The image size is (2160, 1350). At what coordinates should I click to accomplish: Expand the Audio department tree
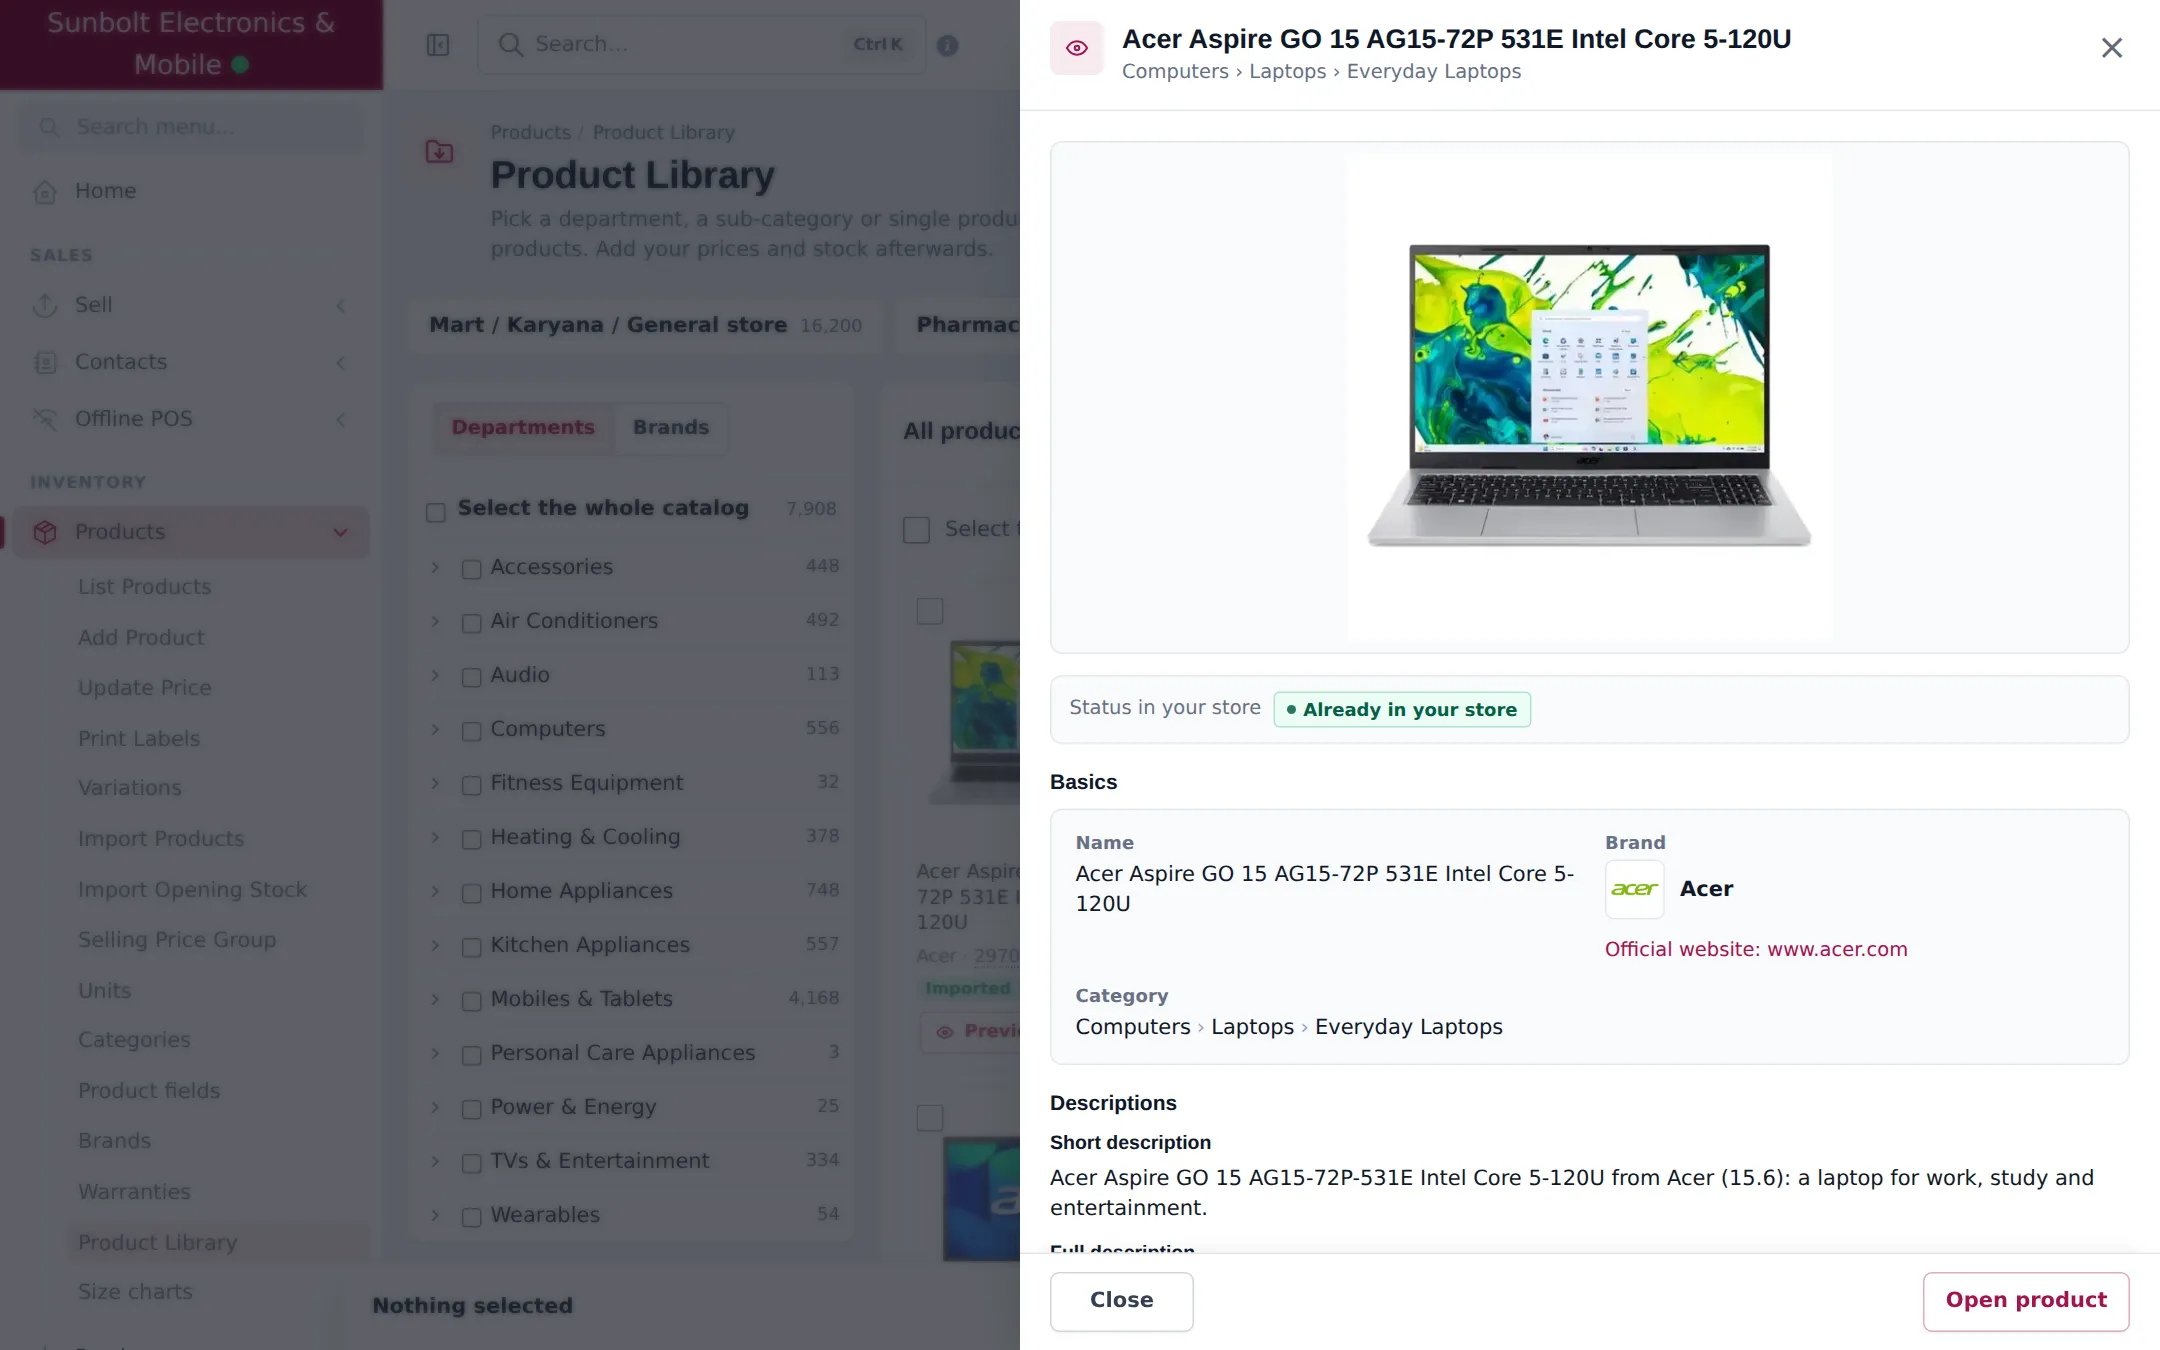[436, 675]
